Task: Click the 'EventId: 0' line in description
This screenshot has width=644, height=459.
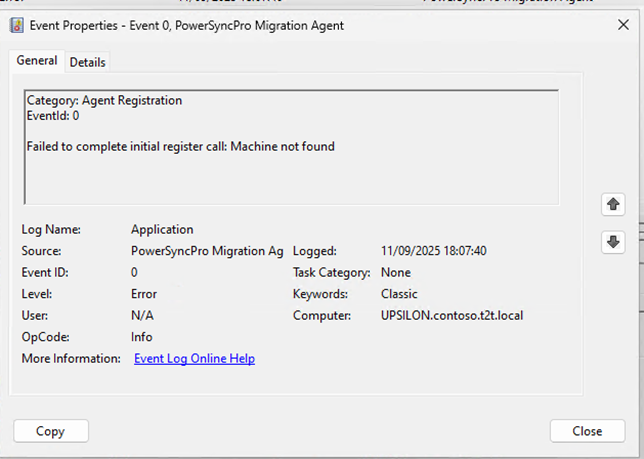Action: 53,116
